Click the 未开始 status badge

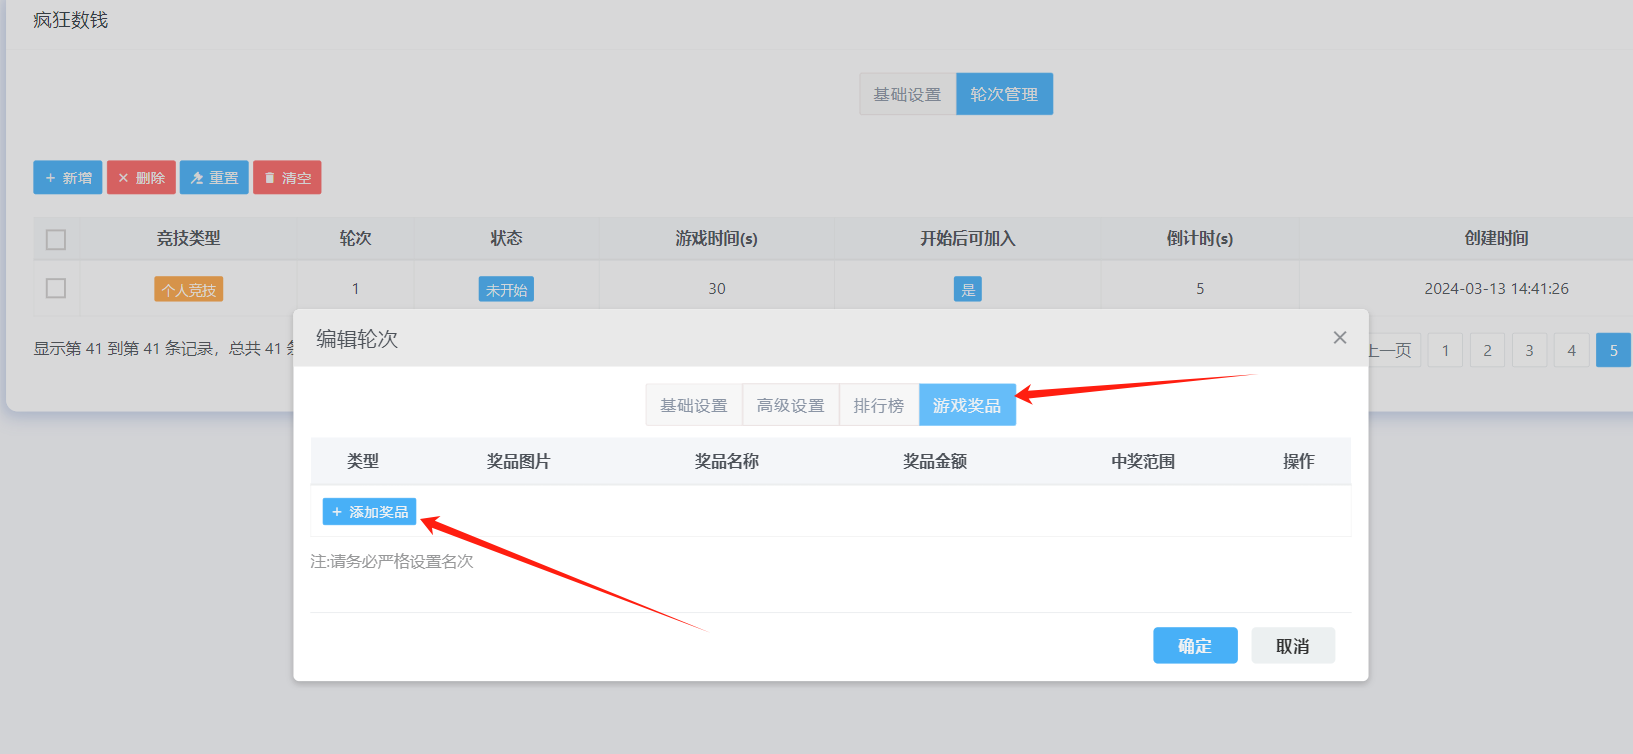[x=506, y=289]
